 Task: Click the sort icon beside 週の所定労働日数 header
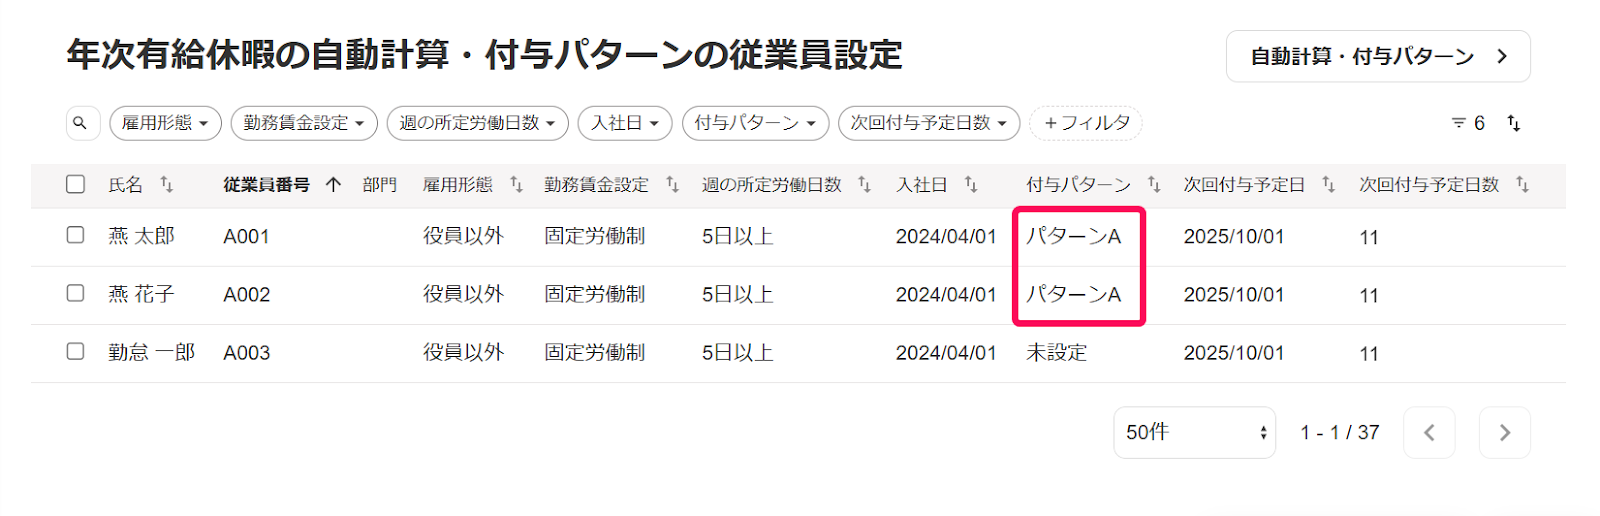(x=864, y=185)
